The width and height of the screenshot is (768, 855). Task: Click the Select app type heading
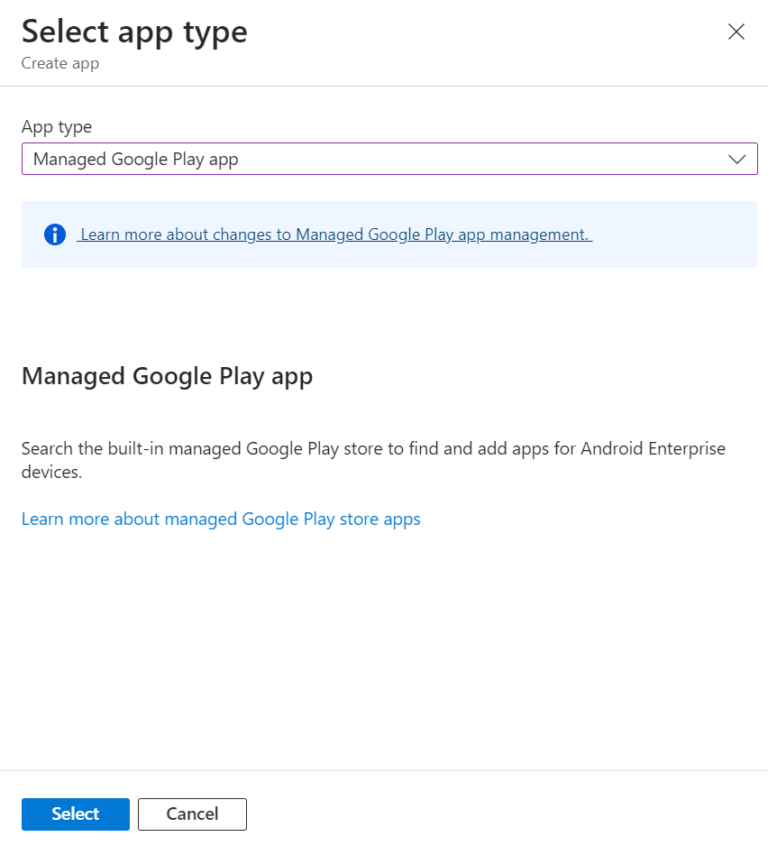134,31
